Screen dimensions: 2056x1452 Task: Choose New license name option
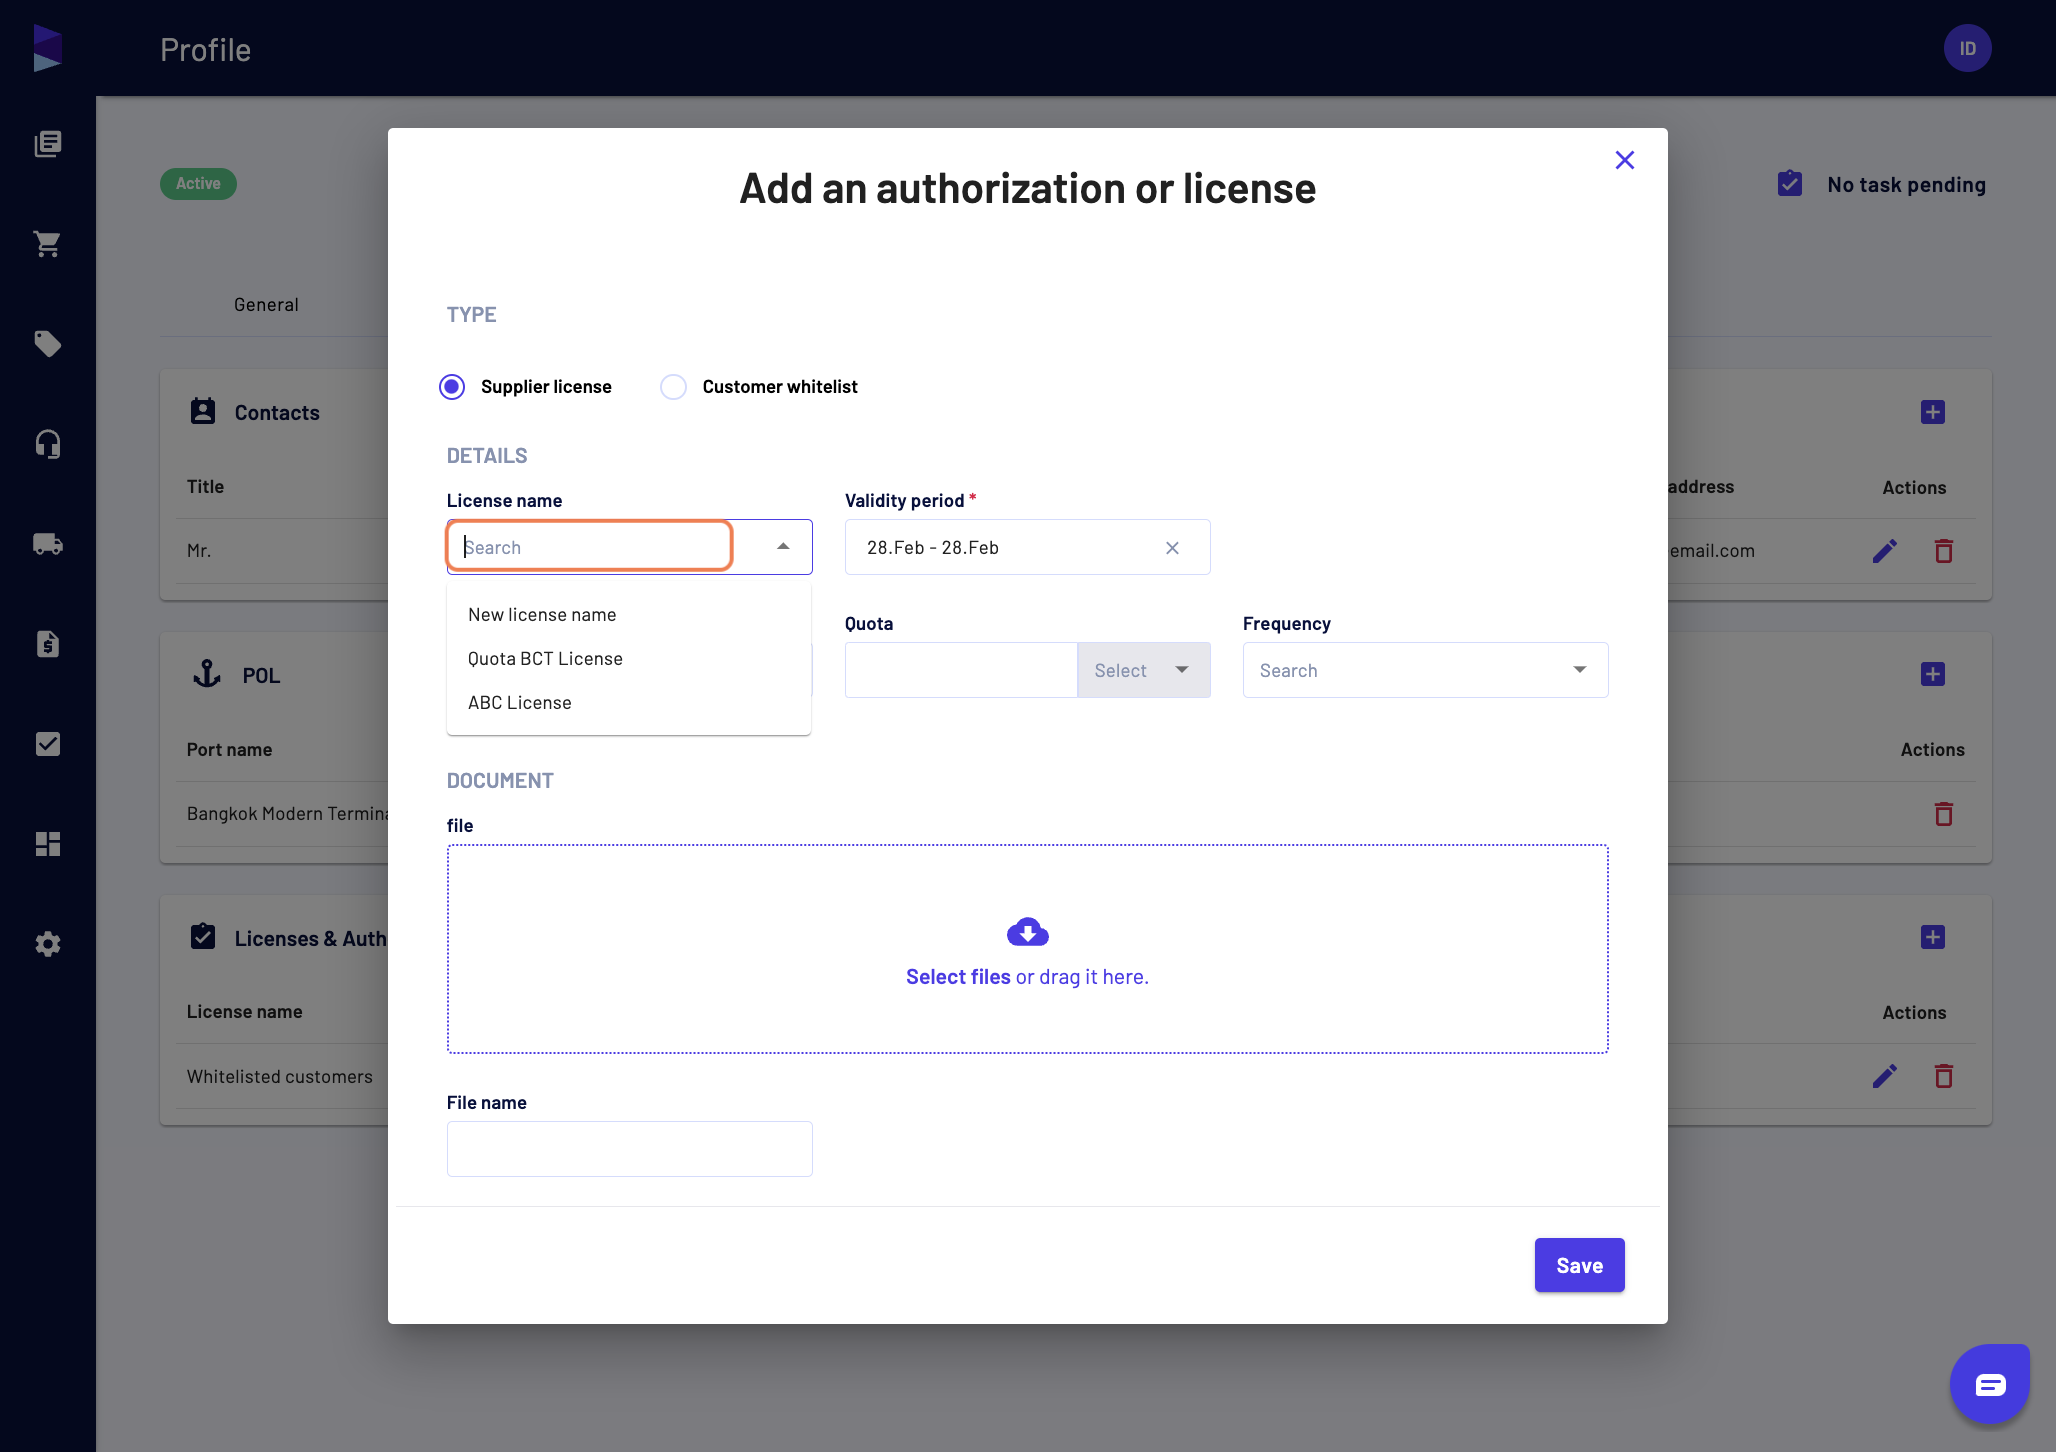629,615
